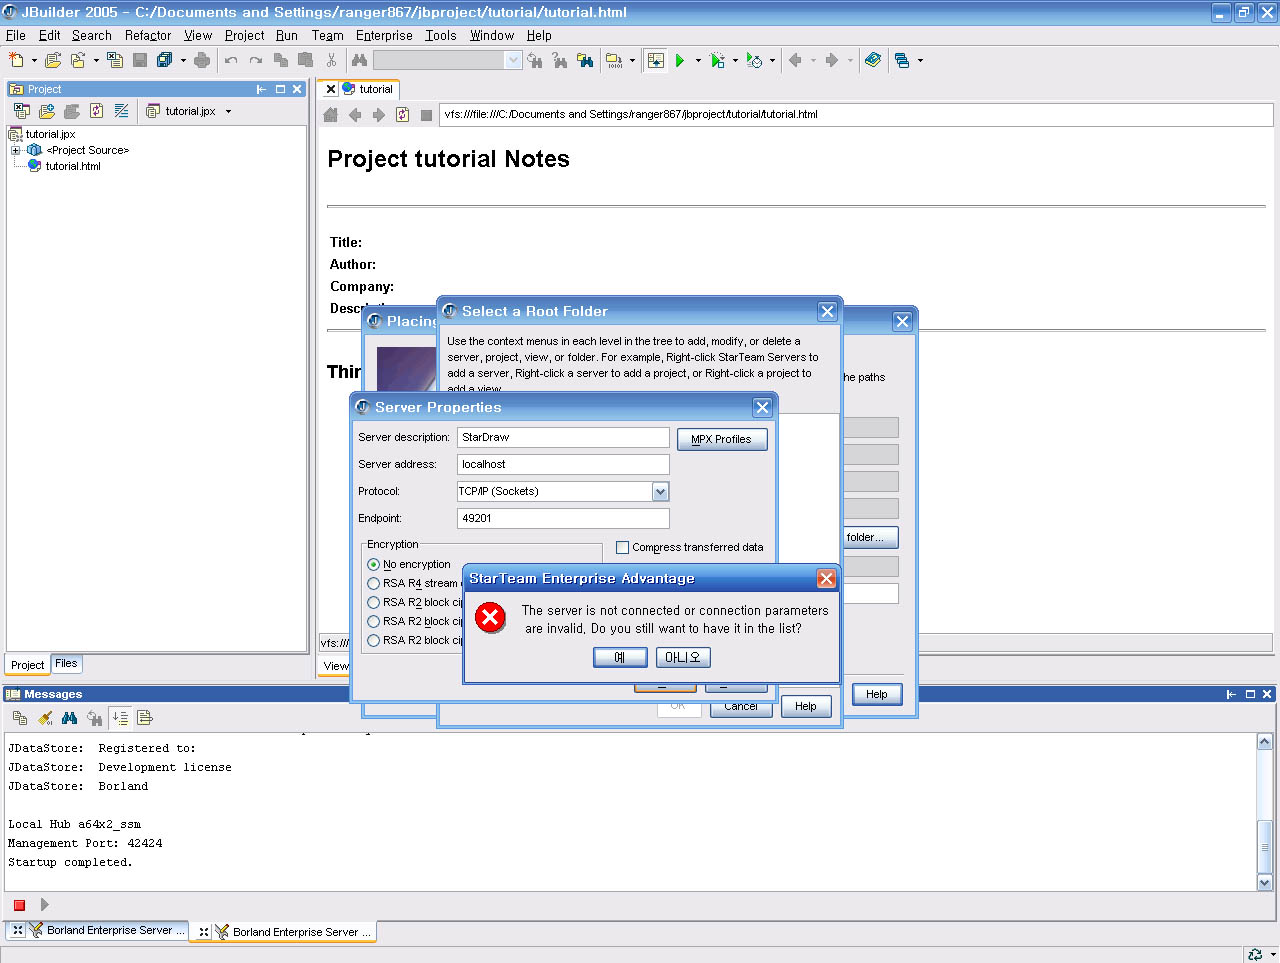Click the browser Home icon
Viewport: 1280px width, 963px height.
point(331,115)
